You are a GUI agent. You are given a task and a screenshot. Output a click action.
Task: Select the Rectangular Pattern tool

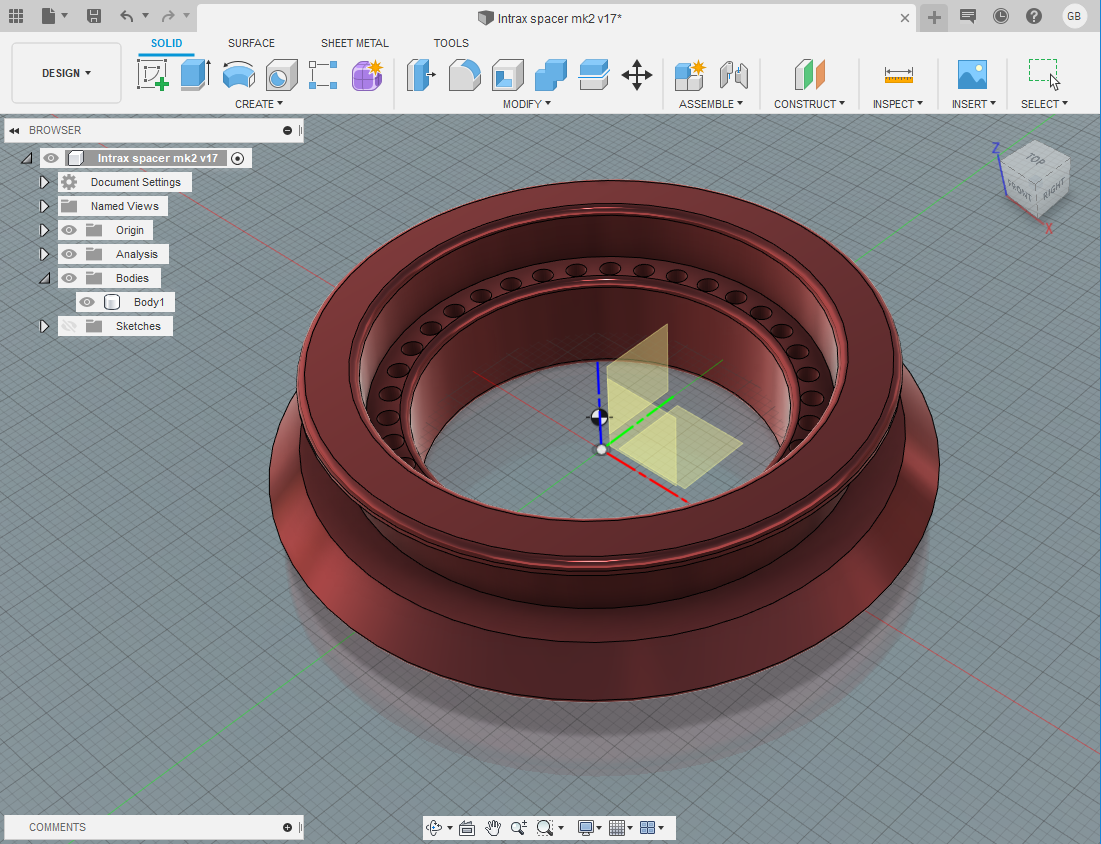point(323,74)
